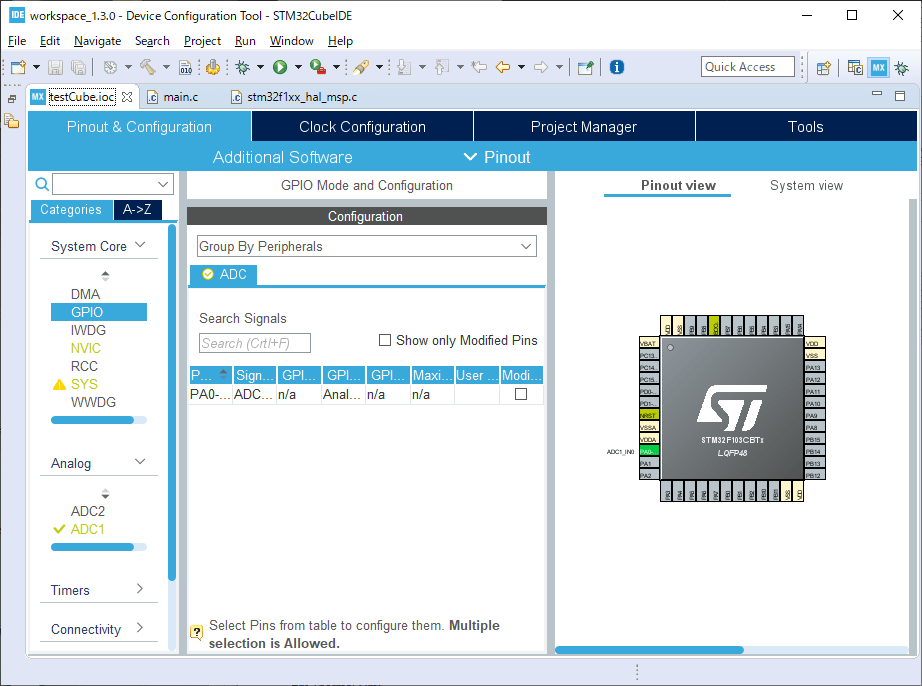The image size is (922, 686).
Task: Open the STM32CubeMX perspective icon
Action: tap(876, 67)
